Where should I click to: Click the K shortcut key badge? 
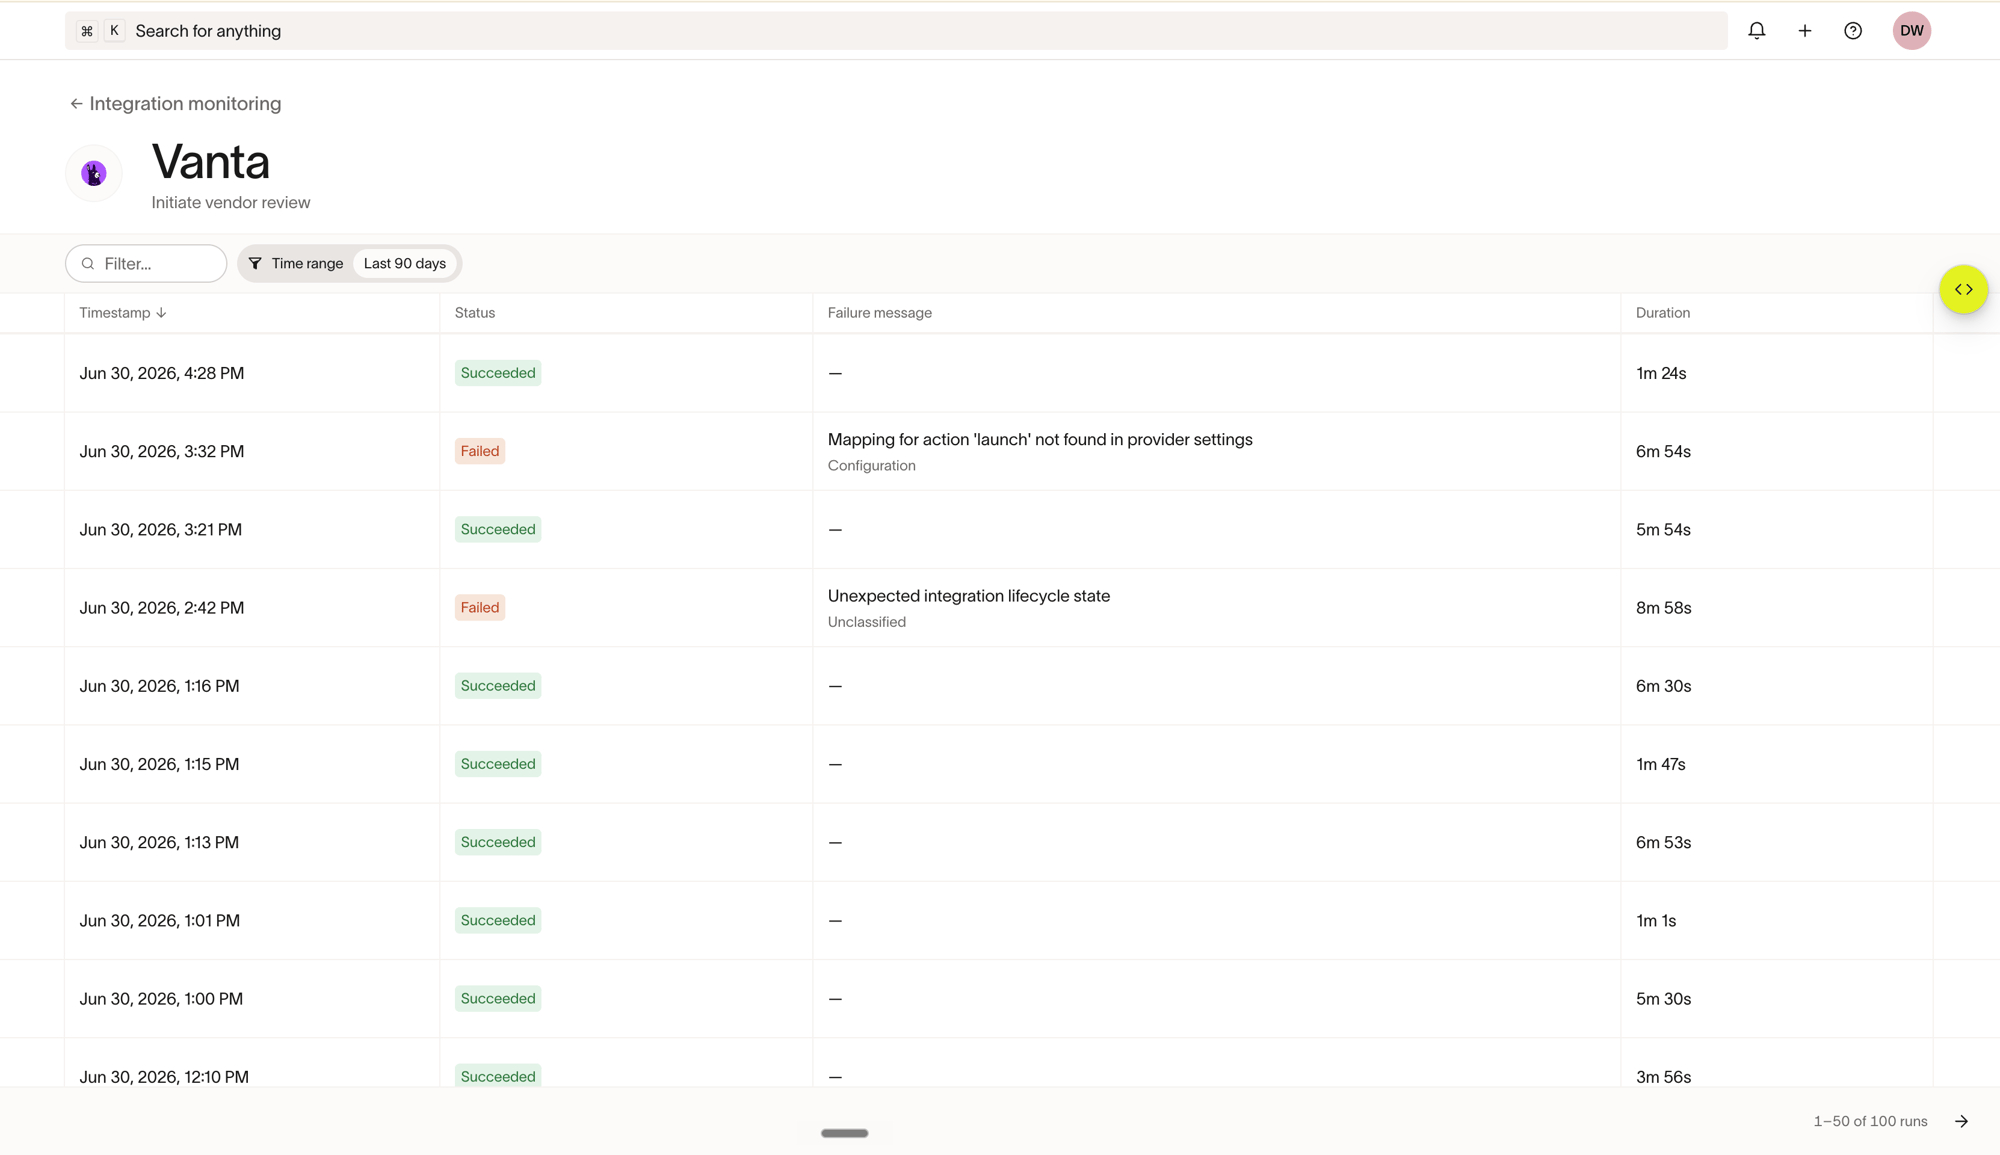(114, 31)
